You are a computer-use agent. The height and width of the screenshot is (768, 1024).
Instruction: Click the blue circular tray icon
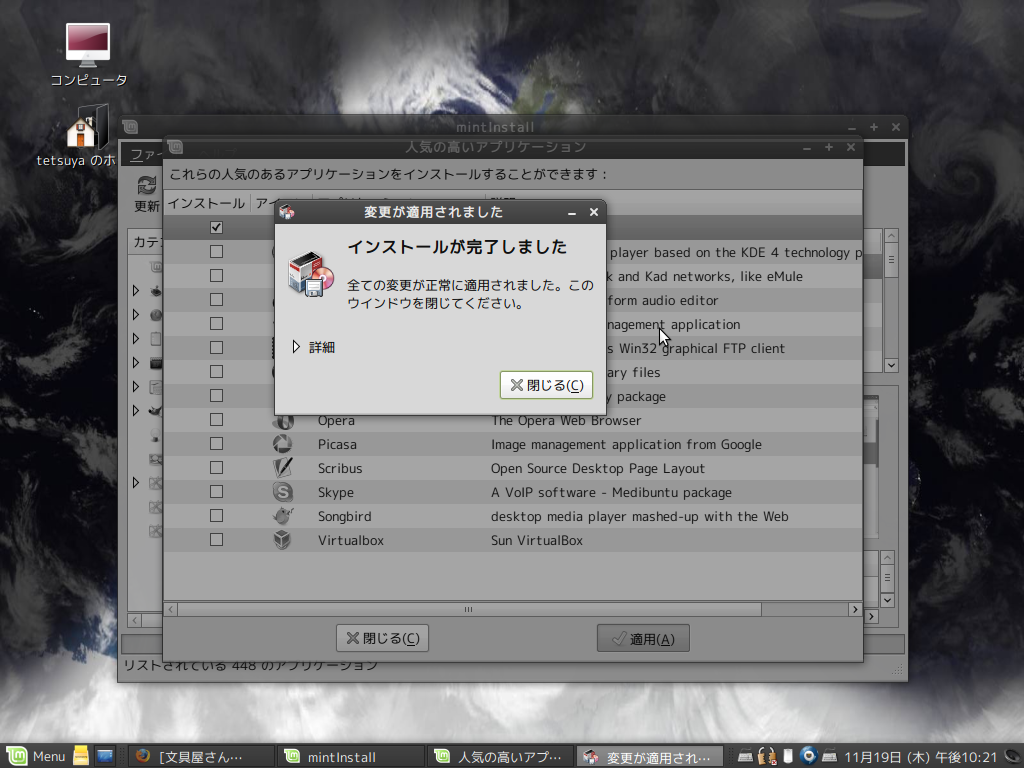pyautogui.click(x=808, y=756)
